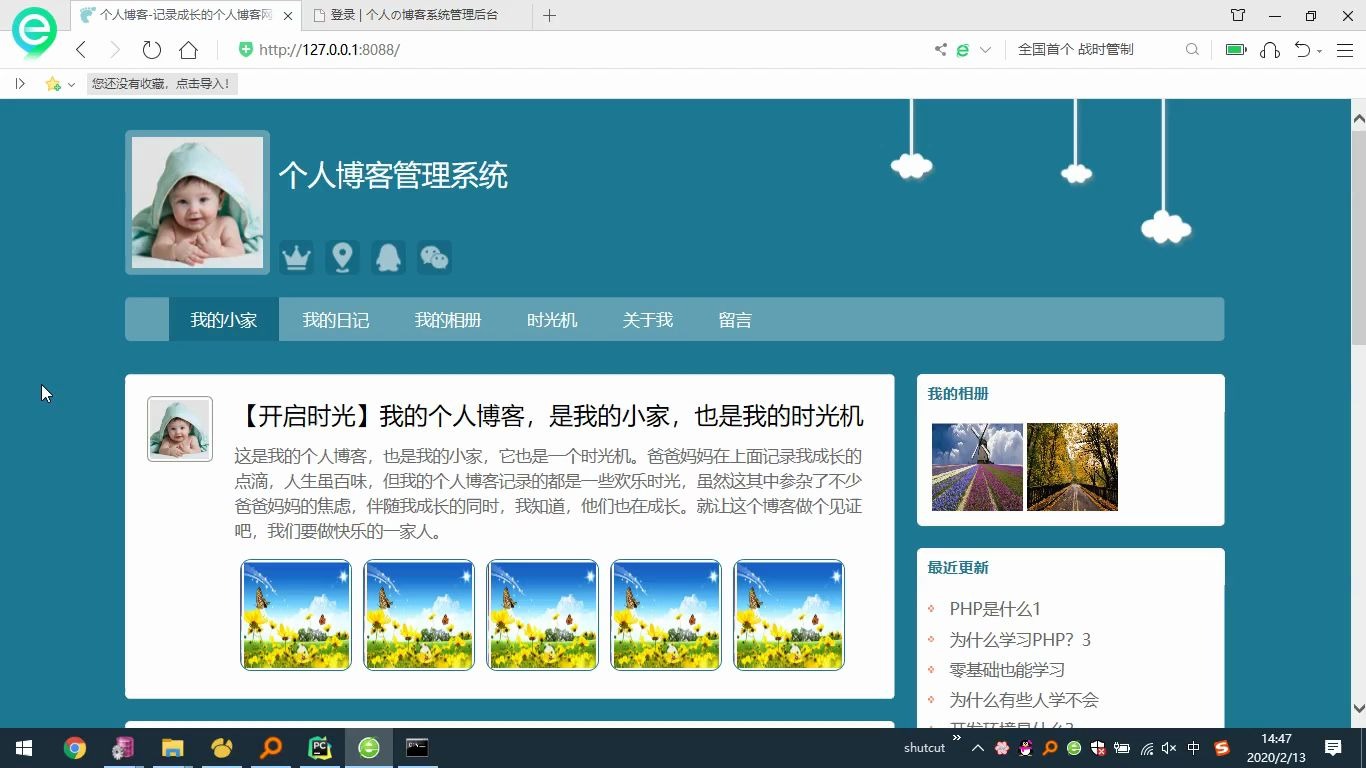Open the 留言 menu item
Screen dimensions: 1366x768
[x=735, y=320]
